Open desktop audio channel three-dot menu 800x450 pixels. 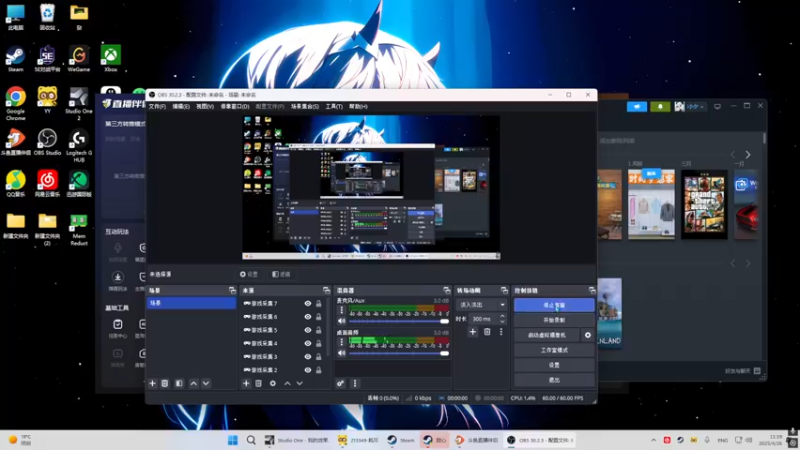click(341, 342)
